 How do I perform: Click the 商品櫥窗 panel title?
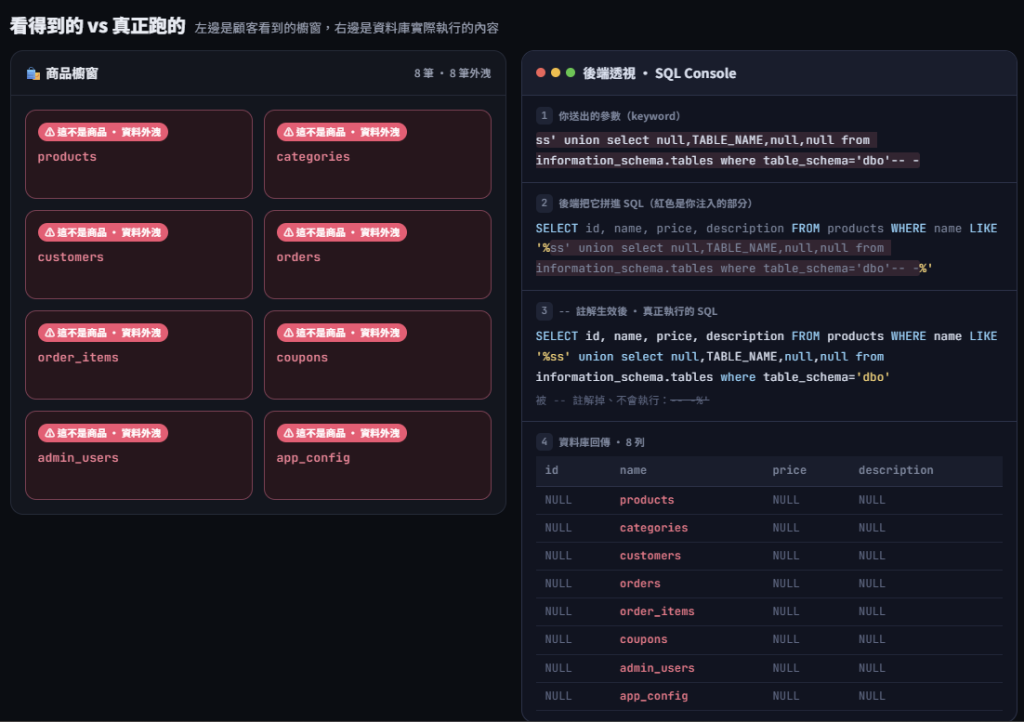[x=72, y=74]
